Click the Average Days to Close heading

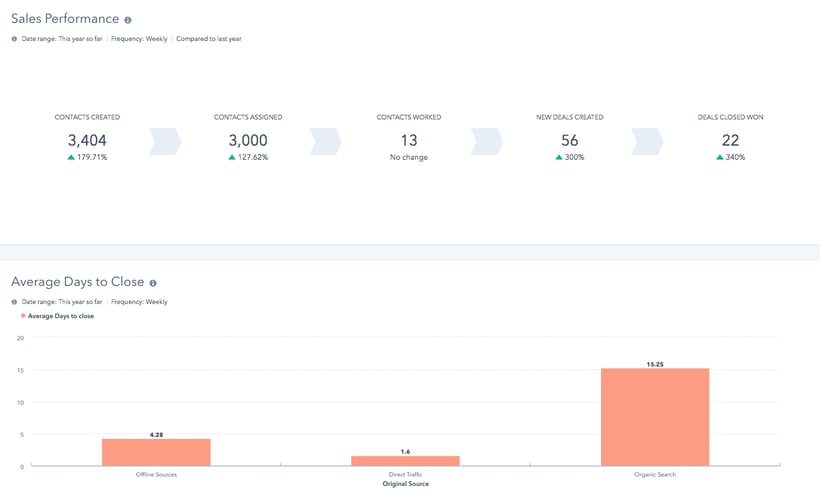coord(77,282)
